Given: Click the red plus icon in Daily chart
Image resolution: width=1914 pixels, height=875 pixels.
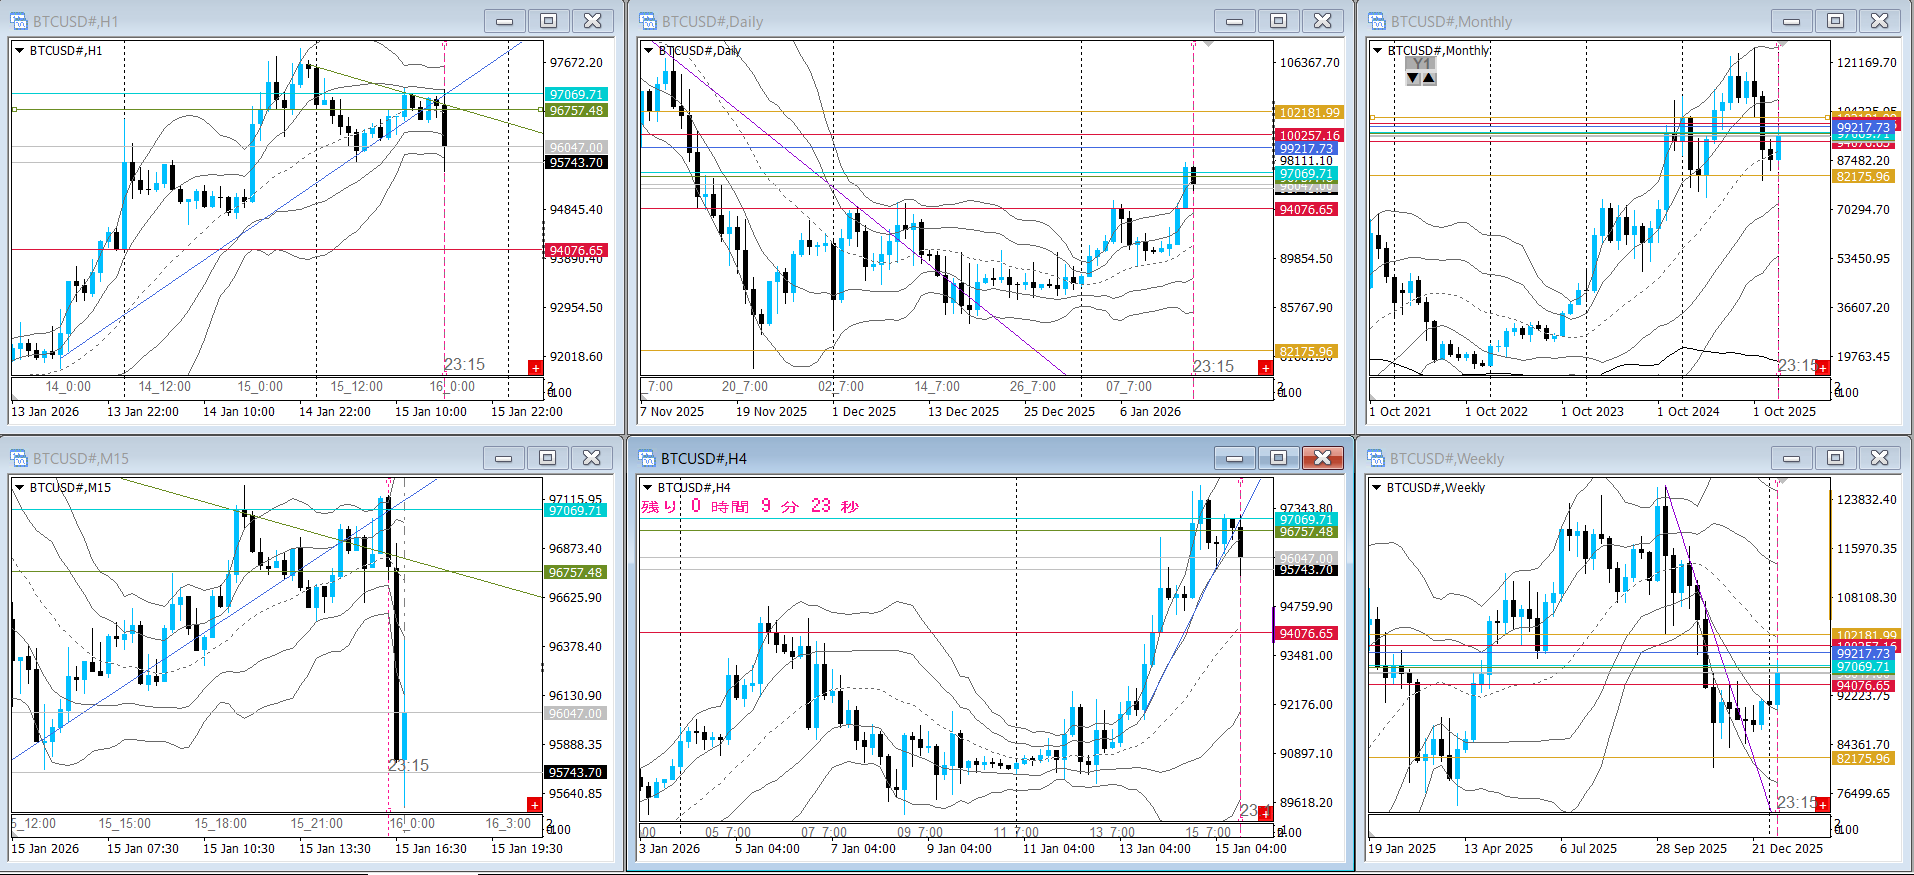Looking at the screenshot, I should tap(1265, 368).
